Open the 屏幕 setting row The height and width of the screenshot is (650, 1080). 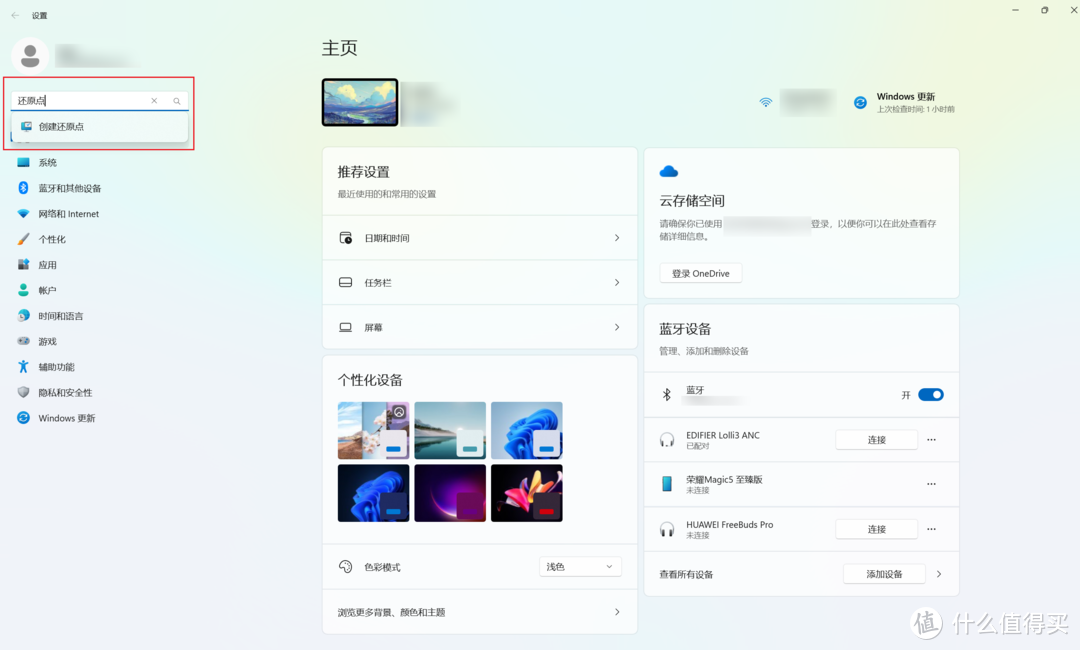click(479, 327)
